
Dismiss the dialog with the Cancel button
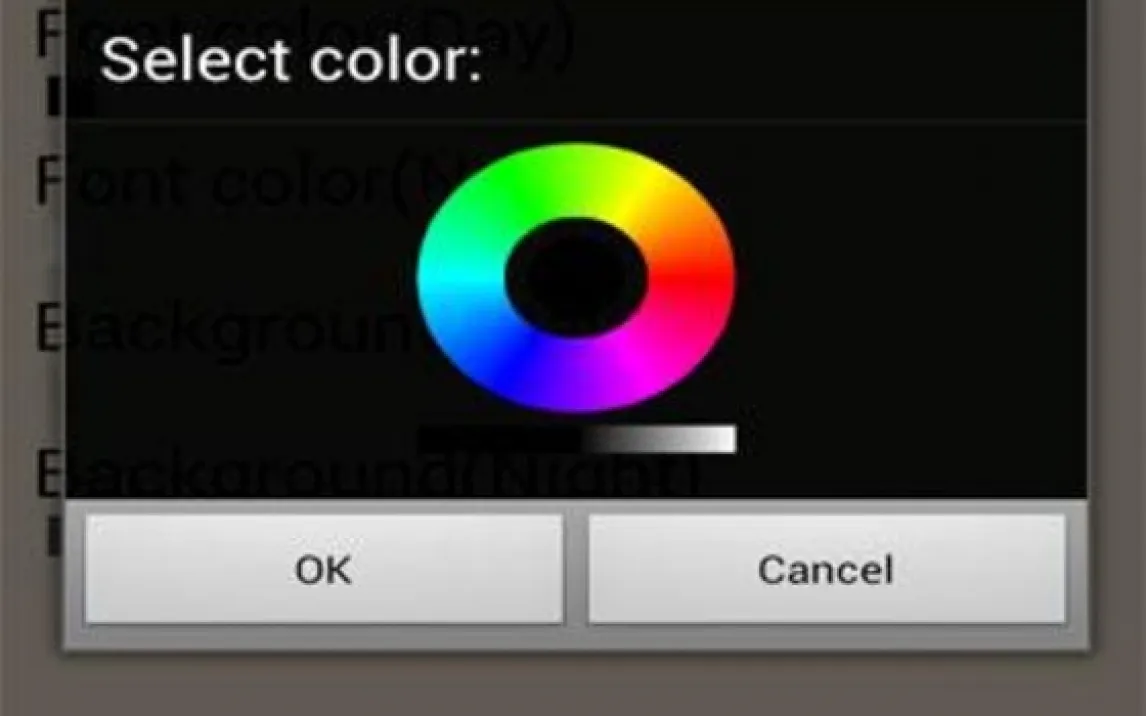827,569
